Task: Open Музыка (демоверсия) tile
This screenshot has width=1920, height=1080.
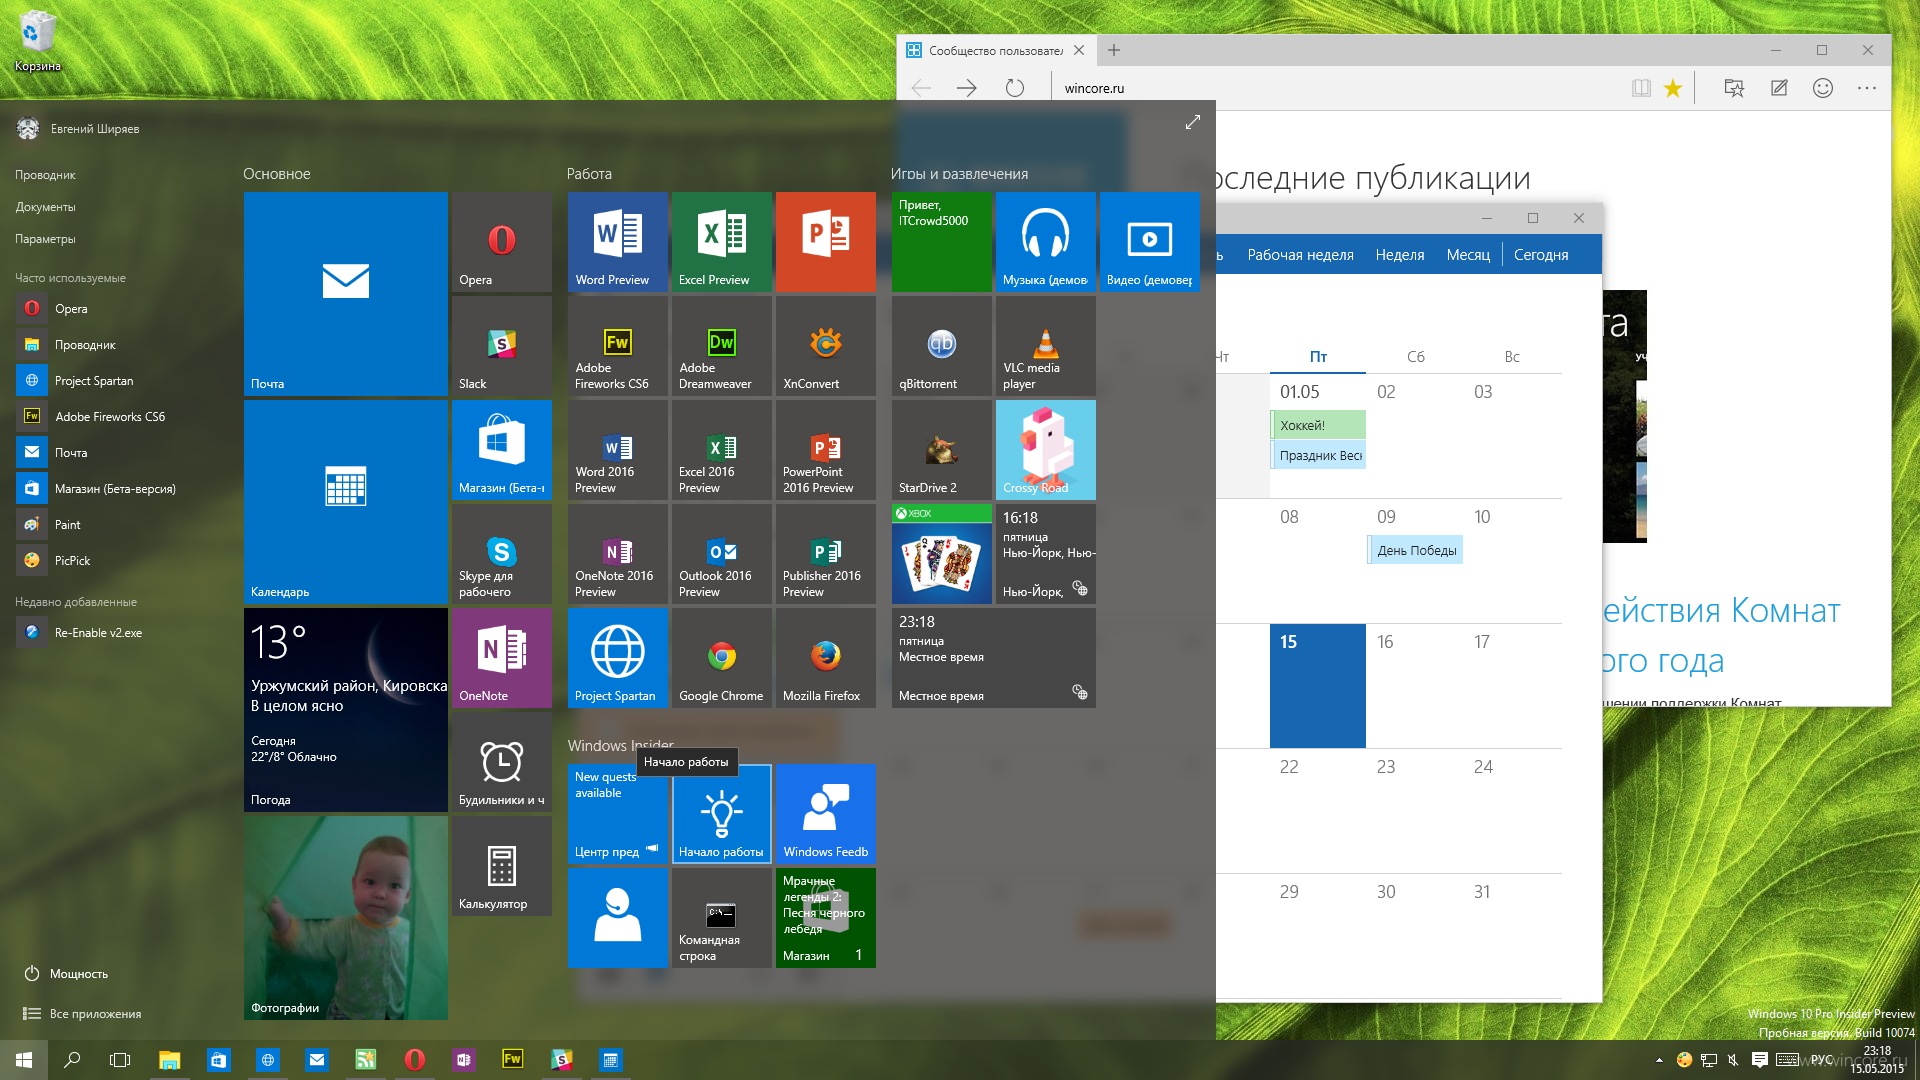Action: [x=1045, y=242]
